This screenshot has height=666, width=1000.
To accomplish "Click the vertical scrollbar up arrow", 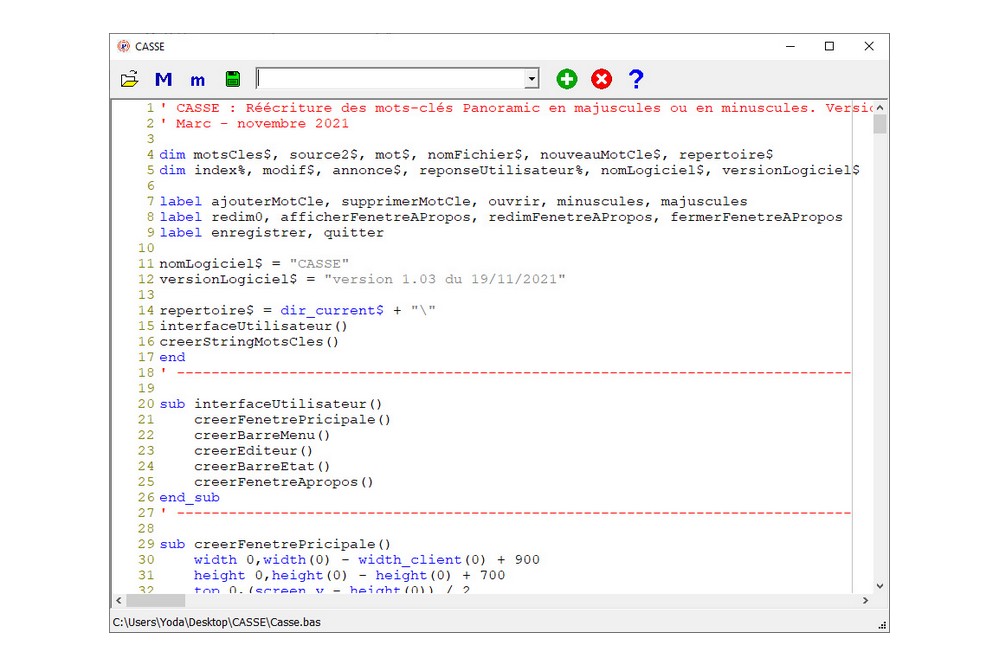I will (x=880, y=108).
